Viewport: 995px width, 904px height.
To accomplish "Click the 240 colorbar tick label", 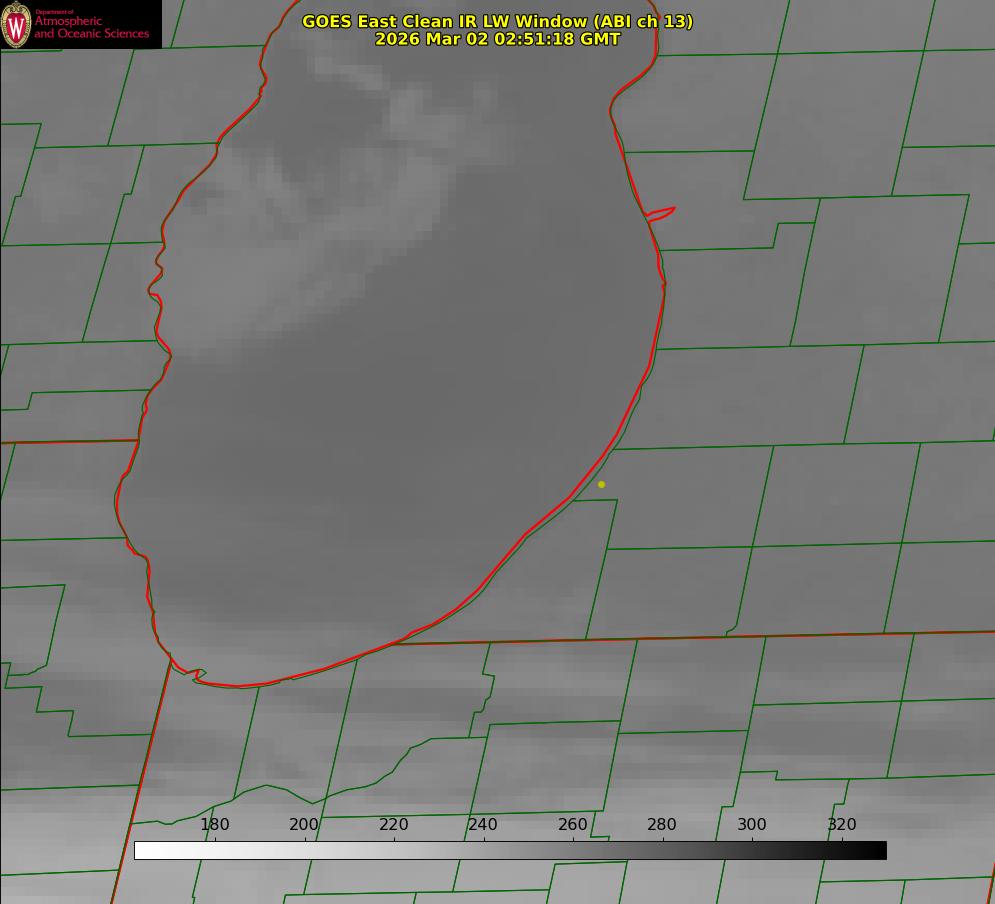I will [483, 825].
